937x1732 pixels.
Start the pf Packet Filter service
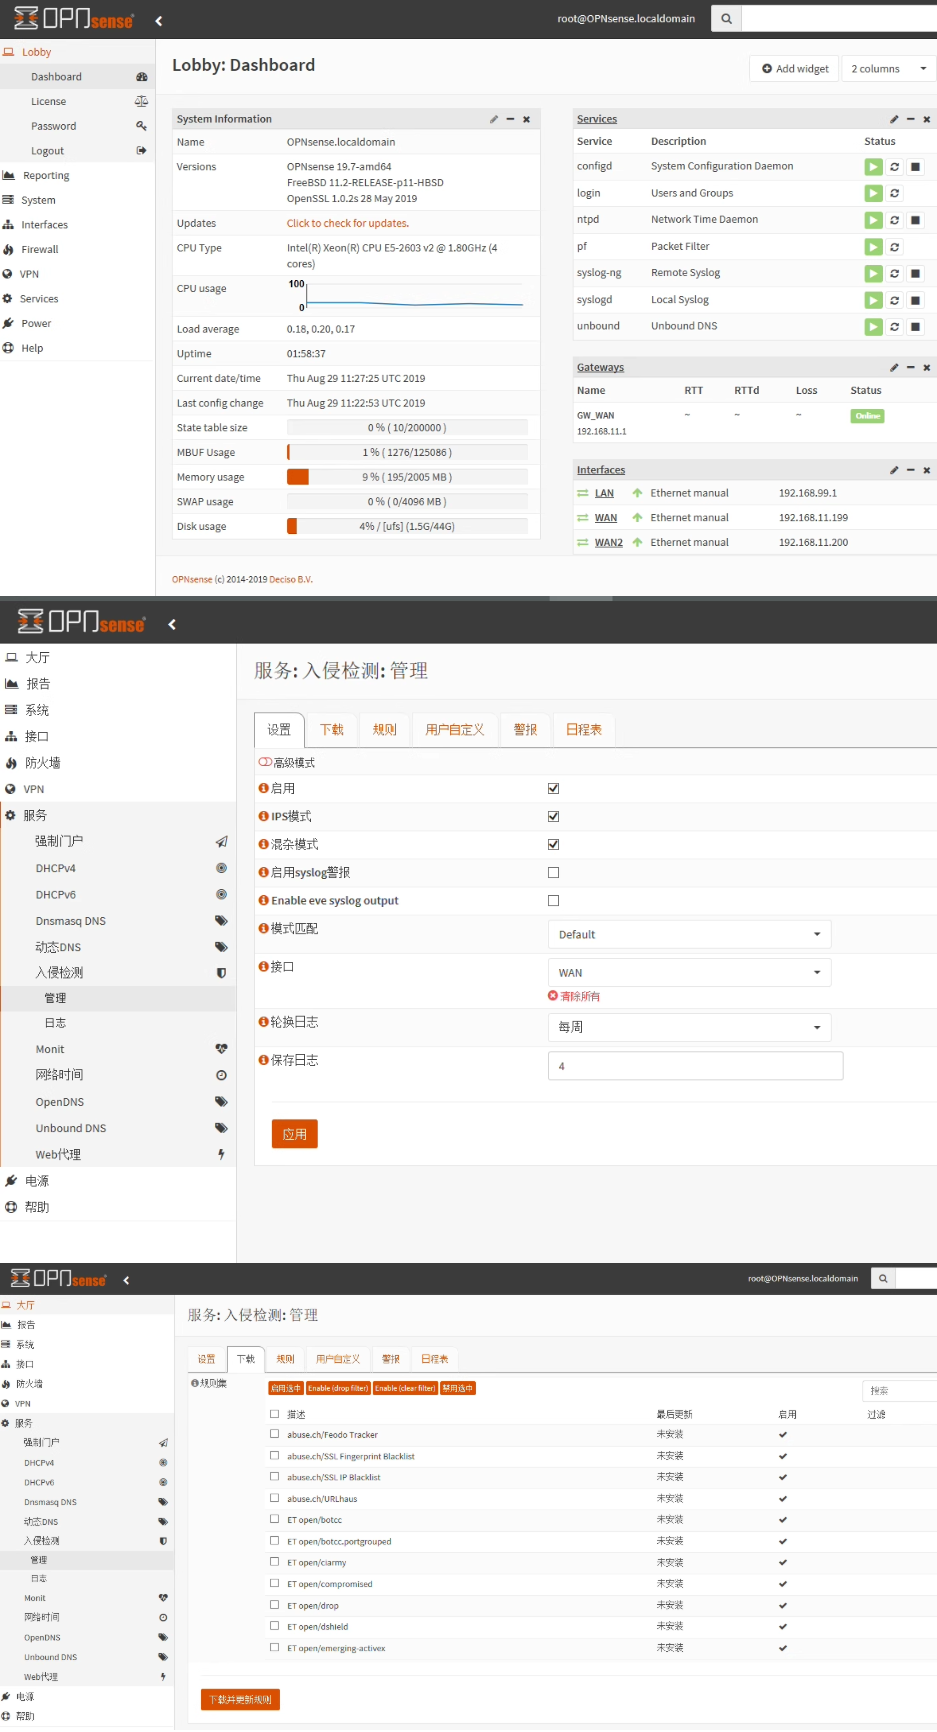(873, 247)
